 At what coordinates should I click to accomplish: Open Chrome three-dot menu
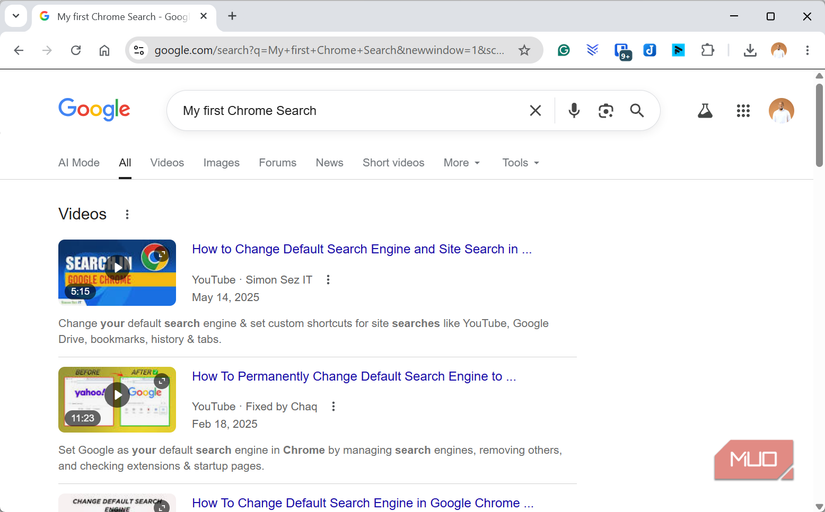[807, 51]
